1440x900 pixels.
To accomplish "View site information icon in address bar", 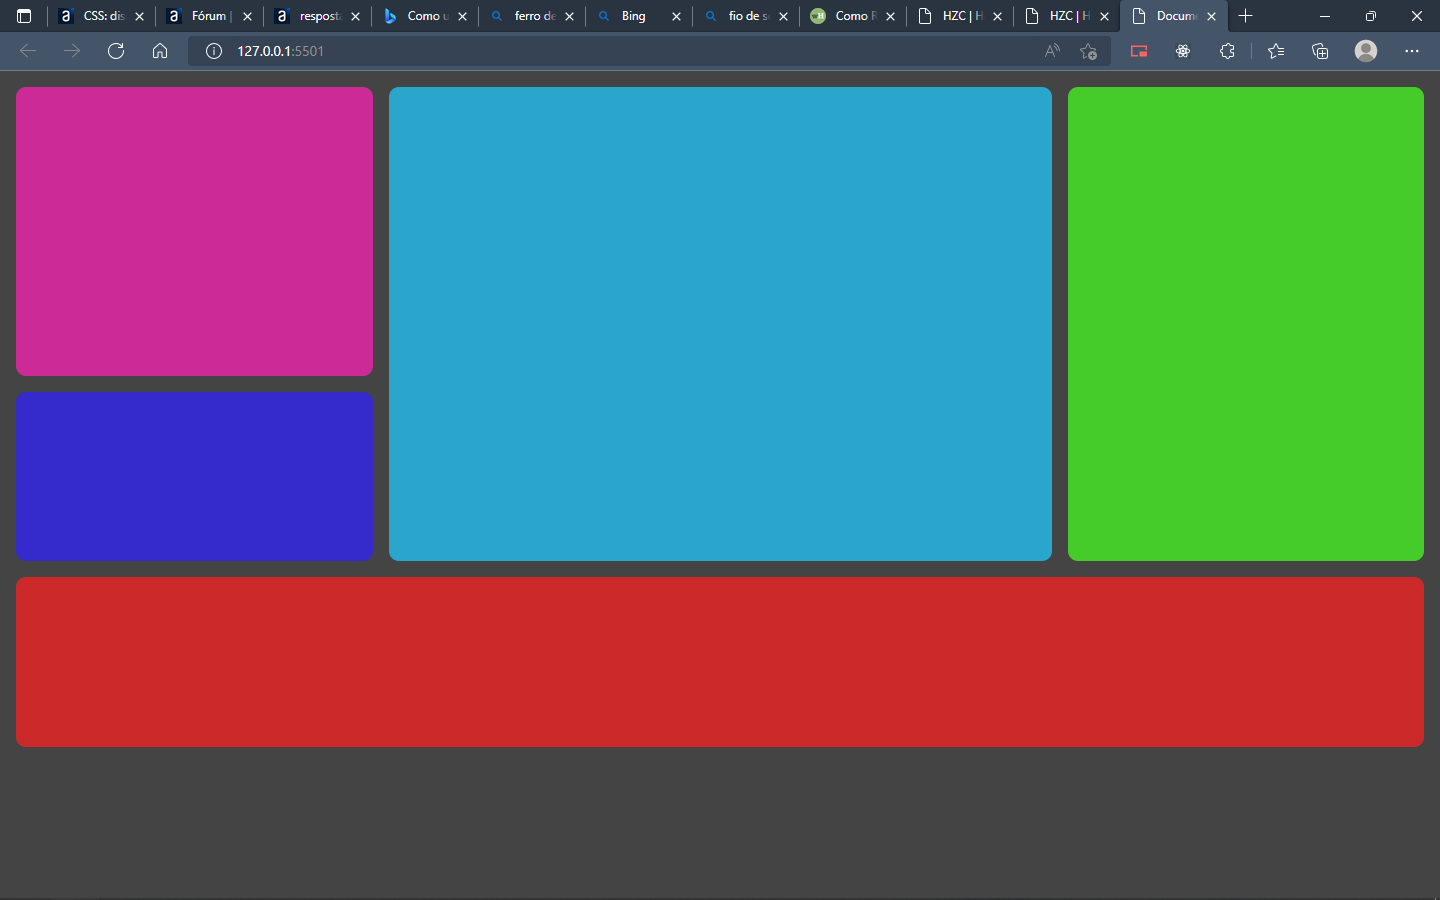I will (214, 51).
